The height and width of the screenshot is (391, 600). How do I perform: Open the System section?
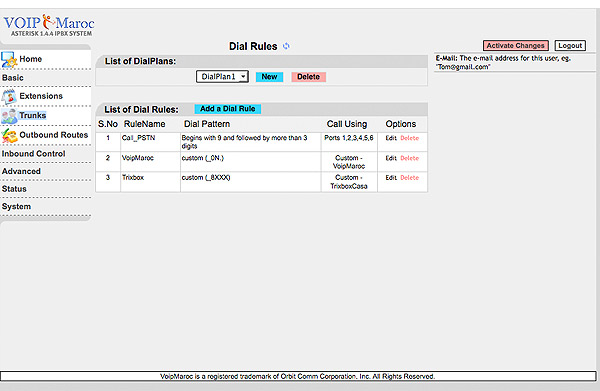(16, 206)
